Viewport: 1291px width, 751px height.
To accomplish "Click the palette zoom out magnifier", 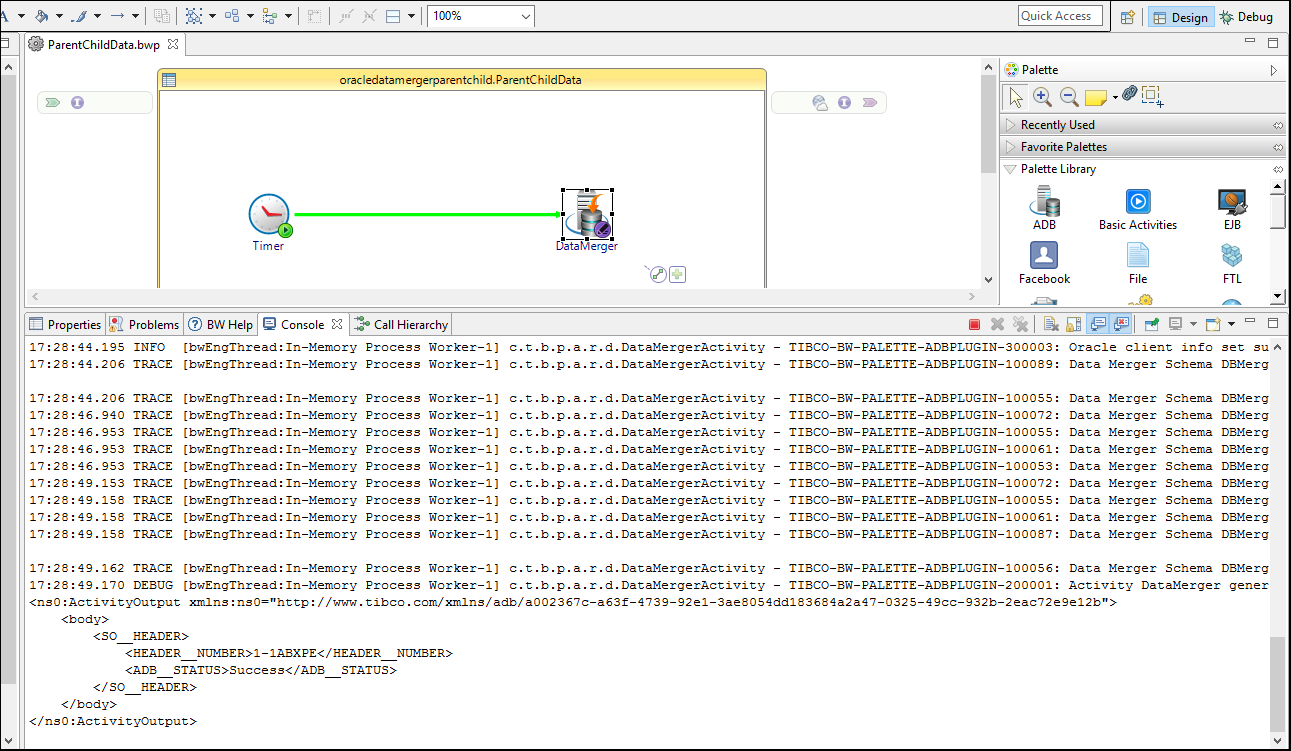I will [1068, 97].
